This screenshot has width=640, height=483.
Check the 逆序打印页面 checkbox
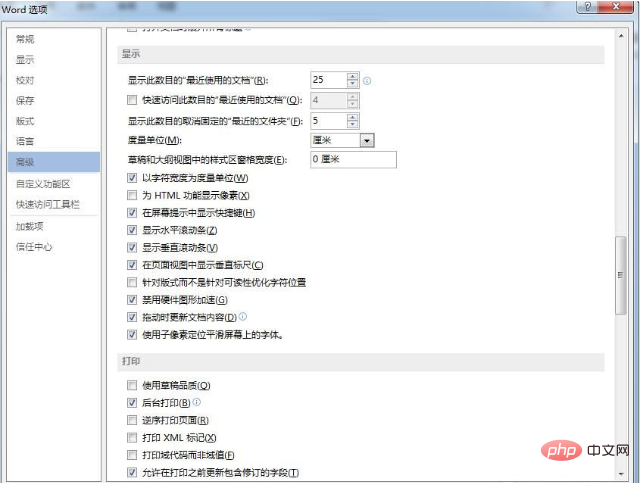click(x=133, y=420)
